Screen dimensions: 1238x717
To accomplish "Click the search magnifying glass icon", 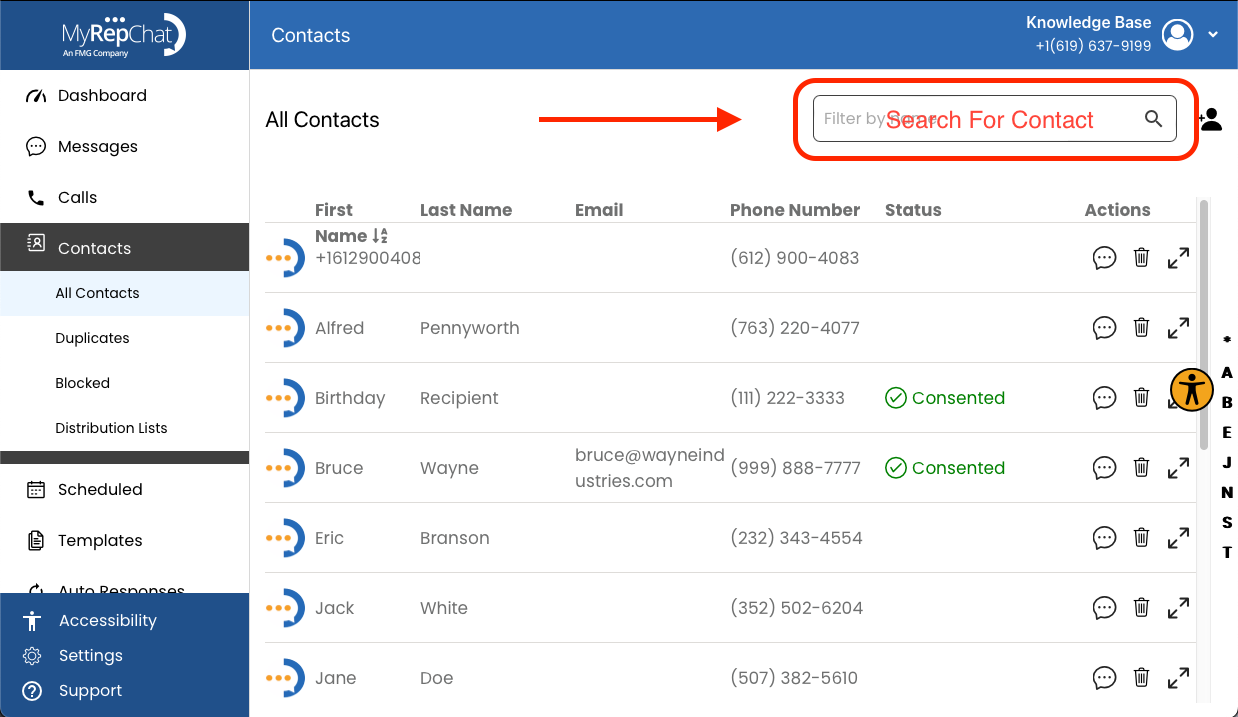I will [x=1154, y=118].
